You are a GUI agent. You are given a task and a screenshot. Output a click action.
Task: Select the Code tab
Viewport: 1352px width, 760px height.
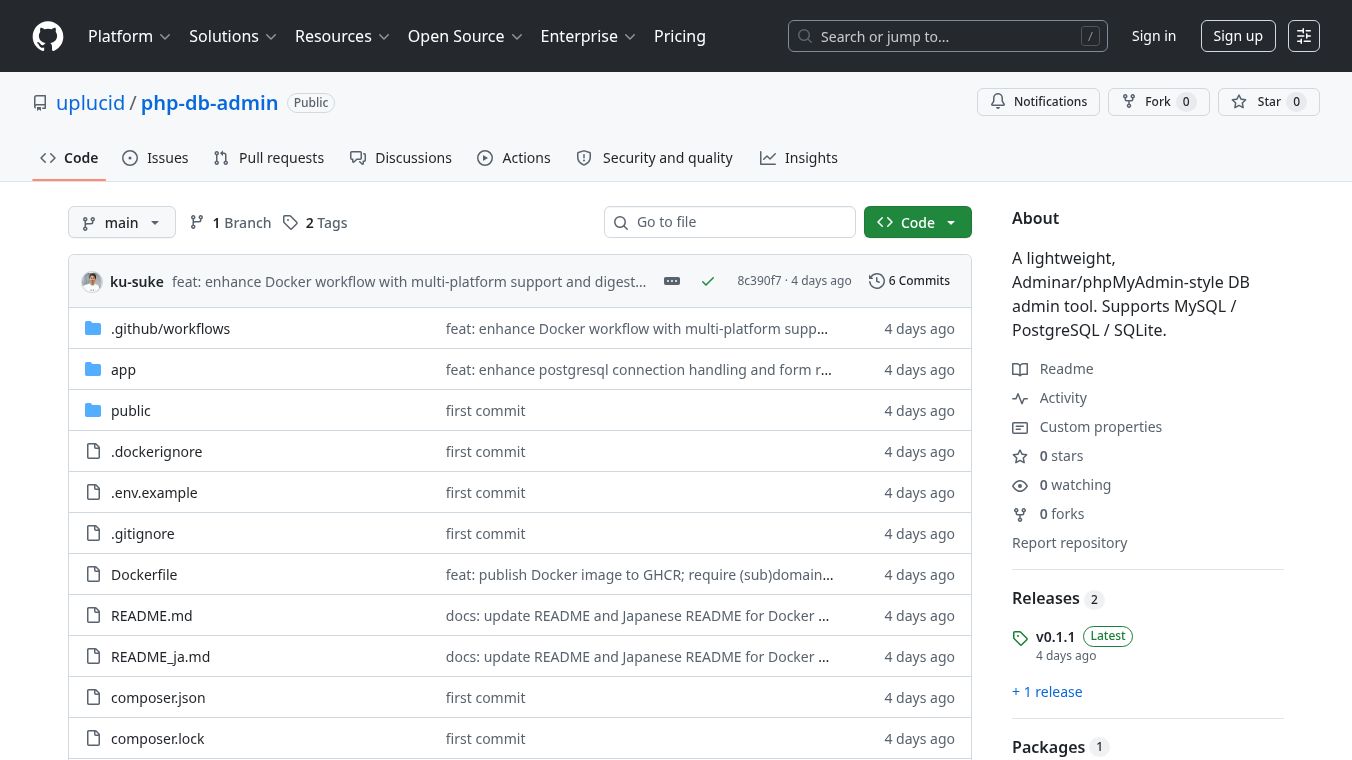coord(69,158)
